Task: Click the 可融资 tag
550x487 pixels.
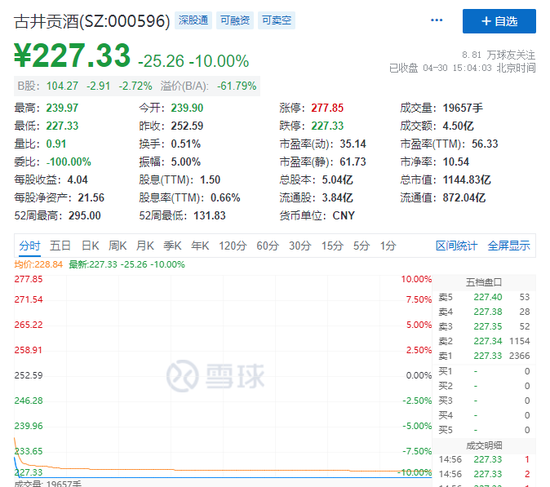Action: coord(235,20)
